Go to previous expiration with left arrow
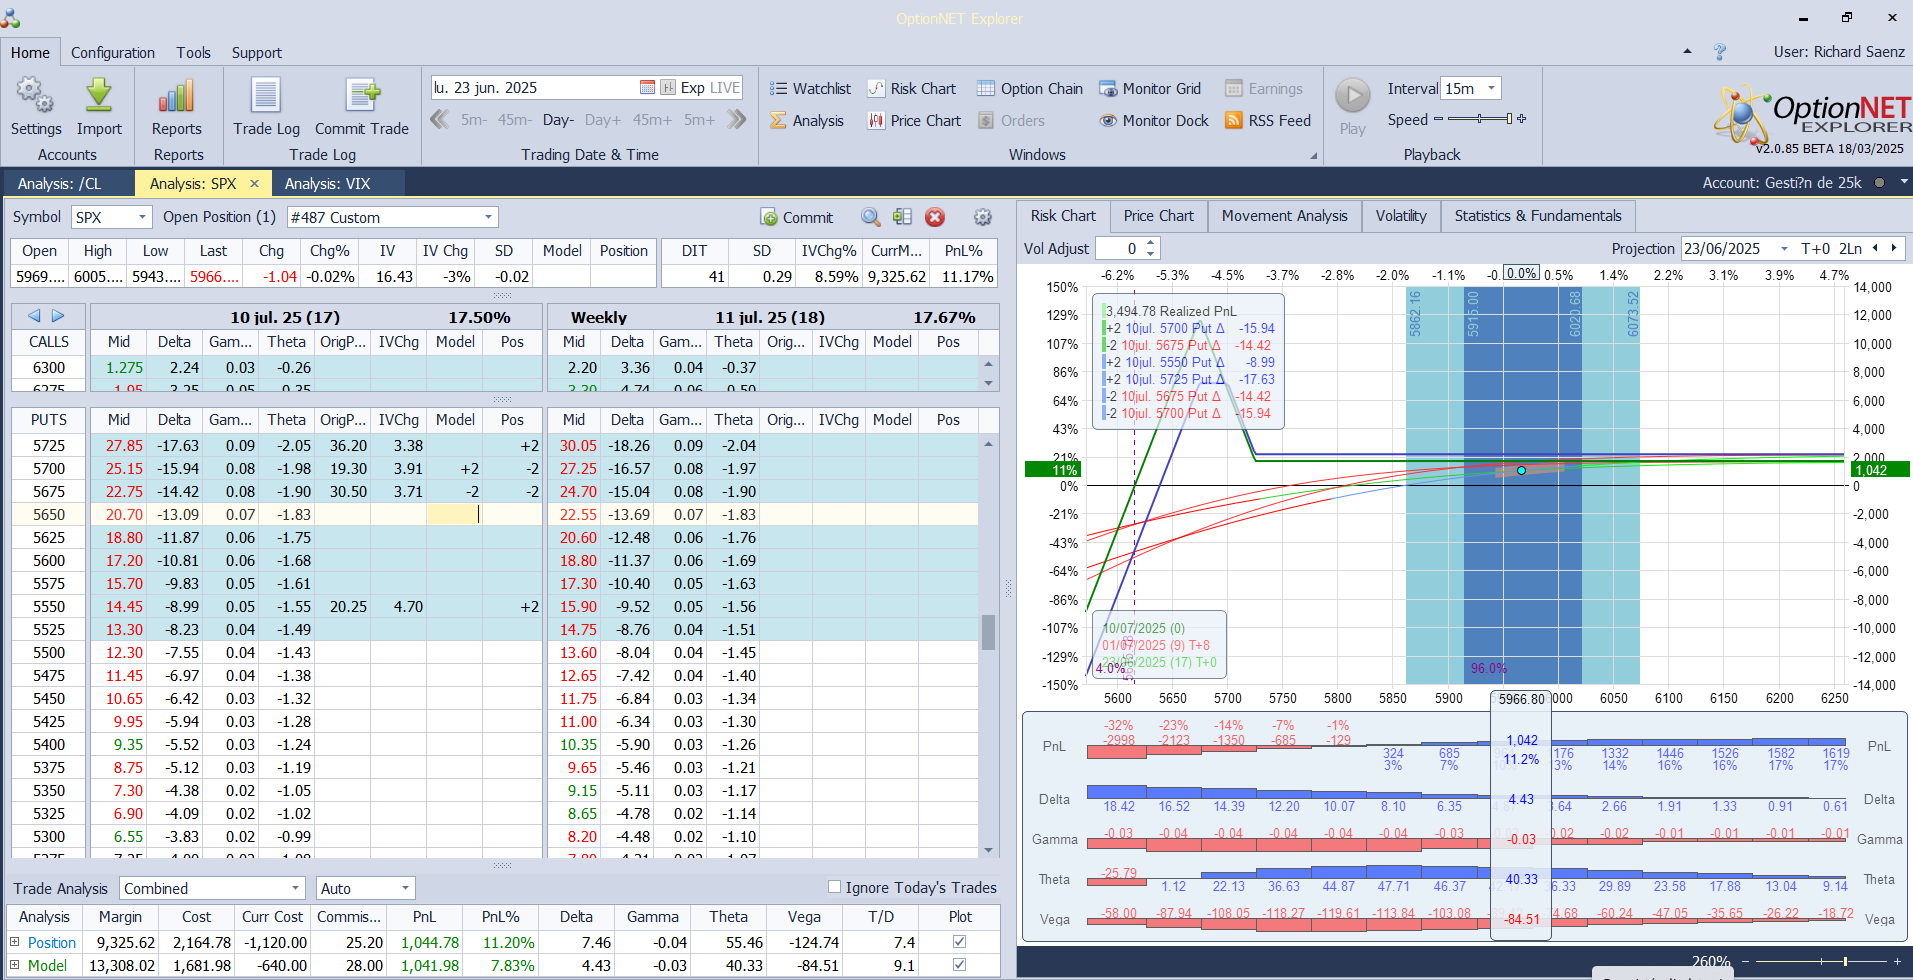This screenshot has height=980, width=1913. point(35,316)
